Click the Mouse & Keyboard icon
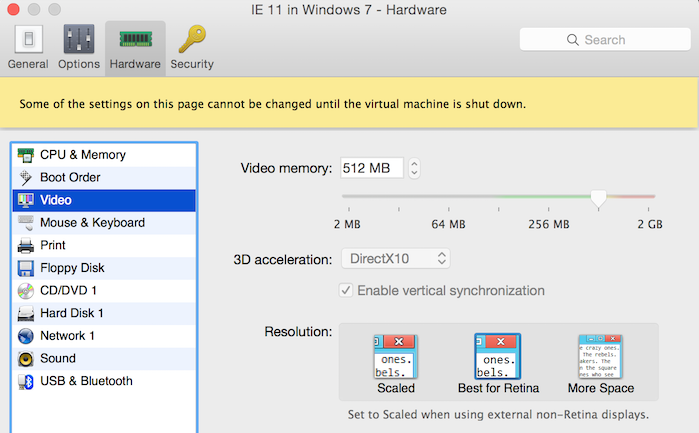The height and width of the screenshot is (433, 699). coord(25,223)
